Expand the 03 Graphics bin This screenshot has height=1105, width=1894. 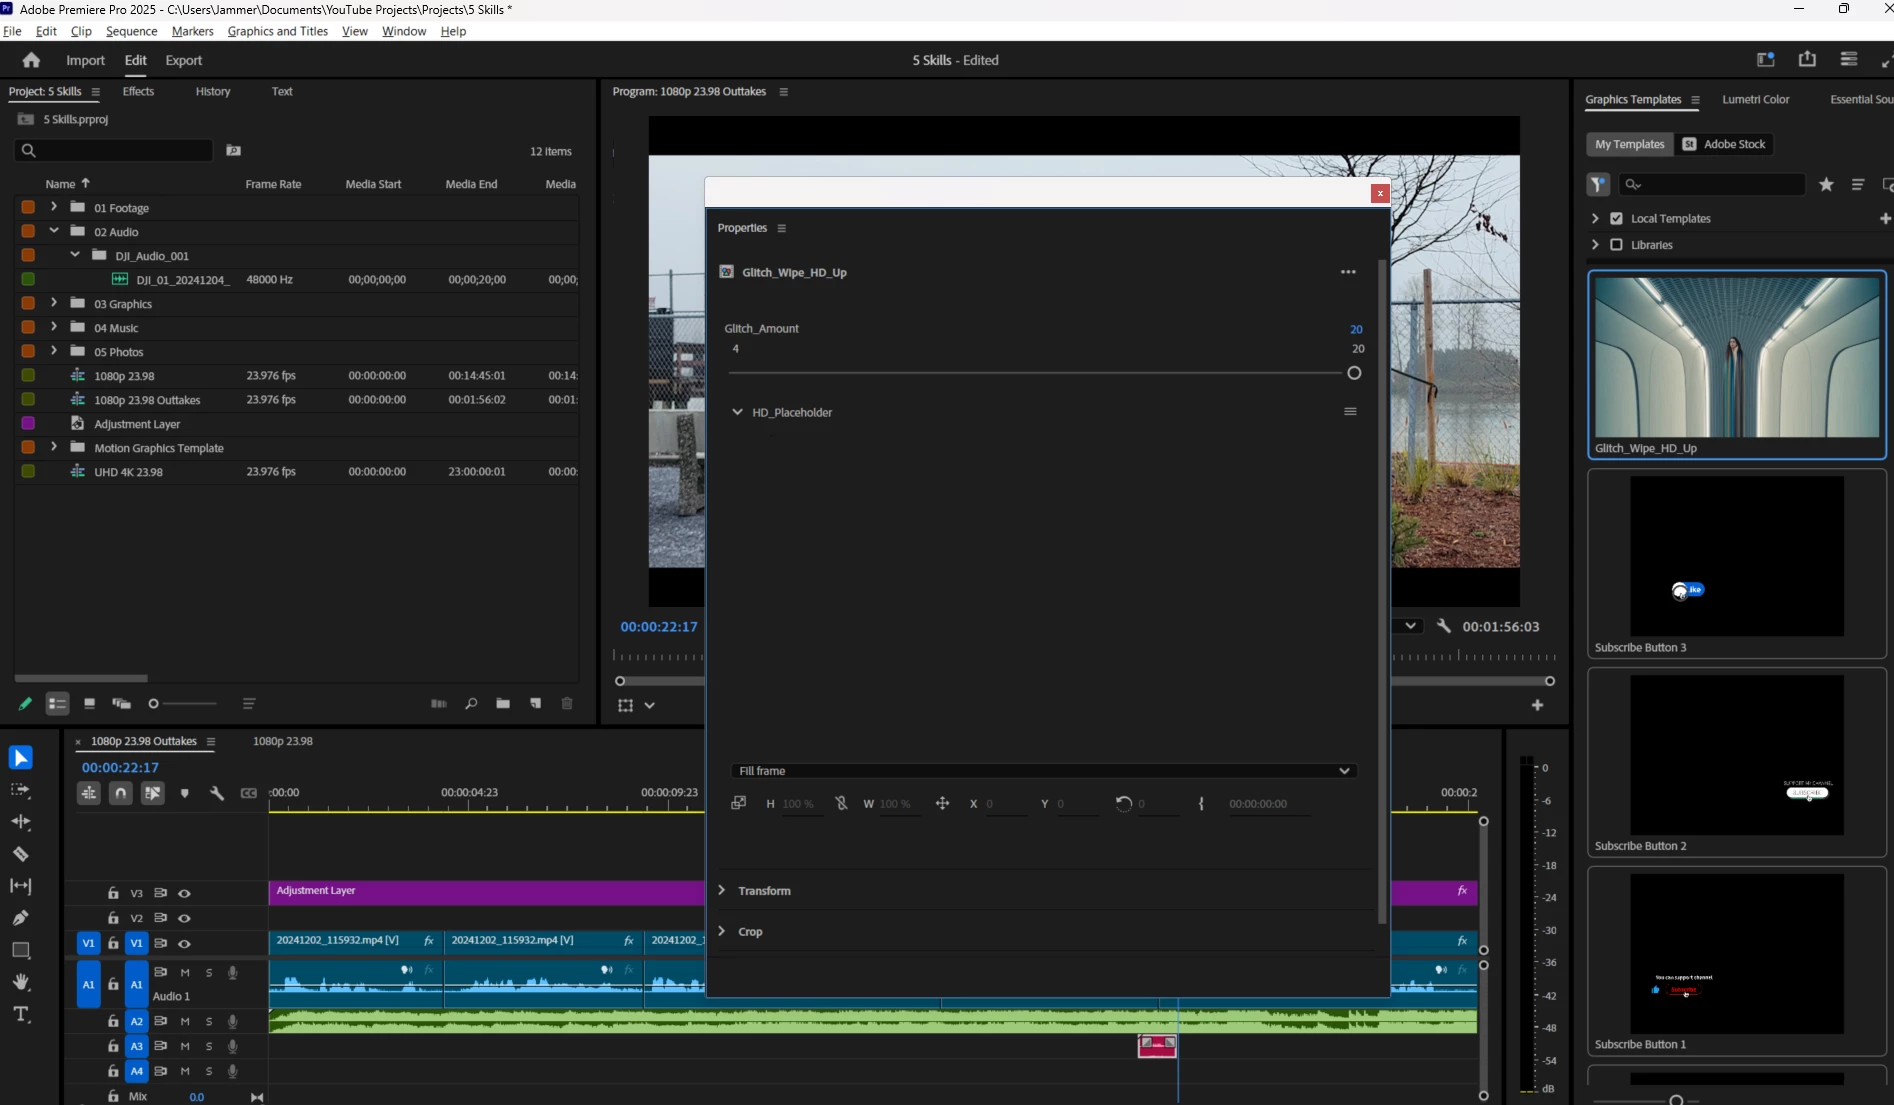[54, 303]
